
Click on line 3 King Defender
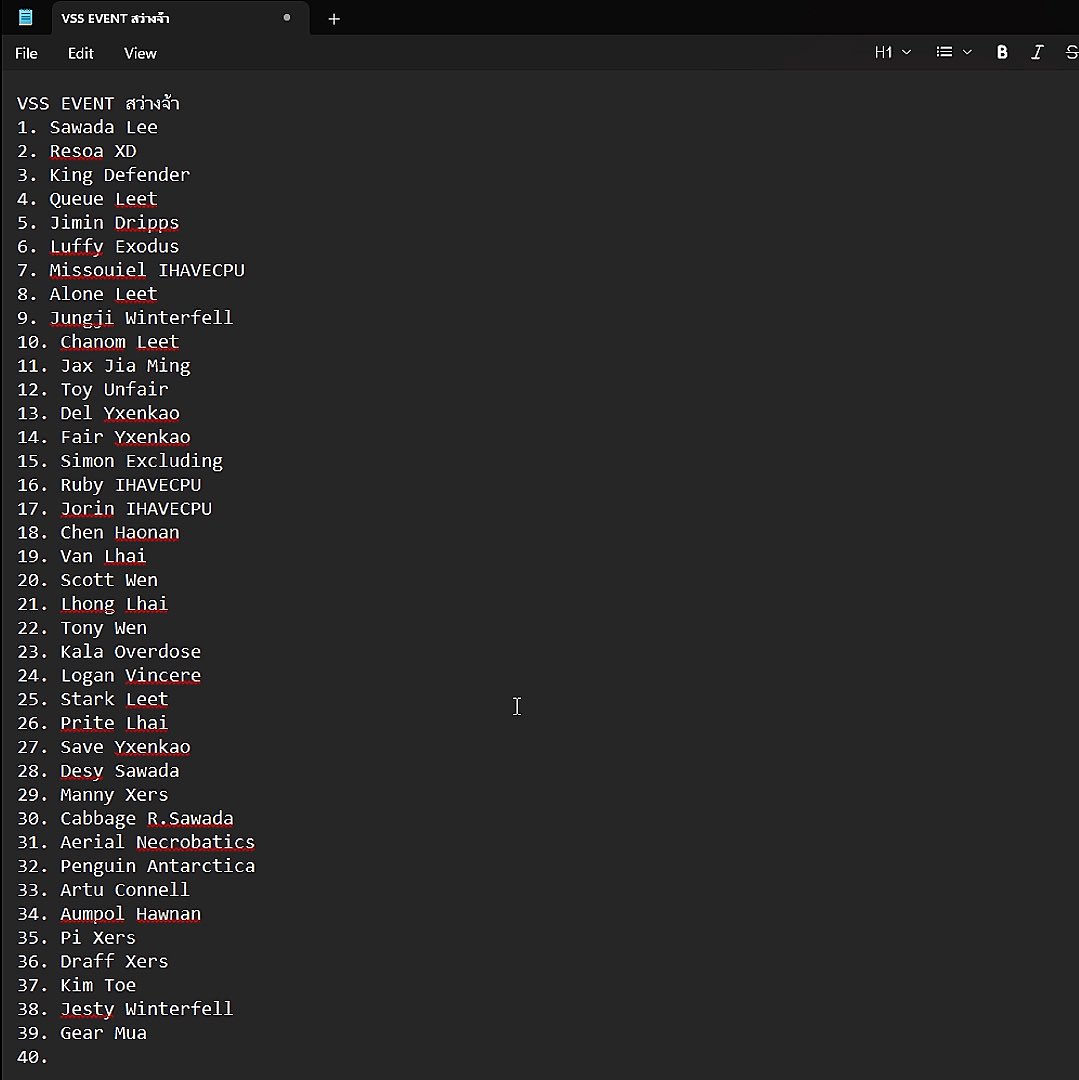tap(103, 175)
